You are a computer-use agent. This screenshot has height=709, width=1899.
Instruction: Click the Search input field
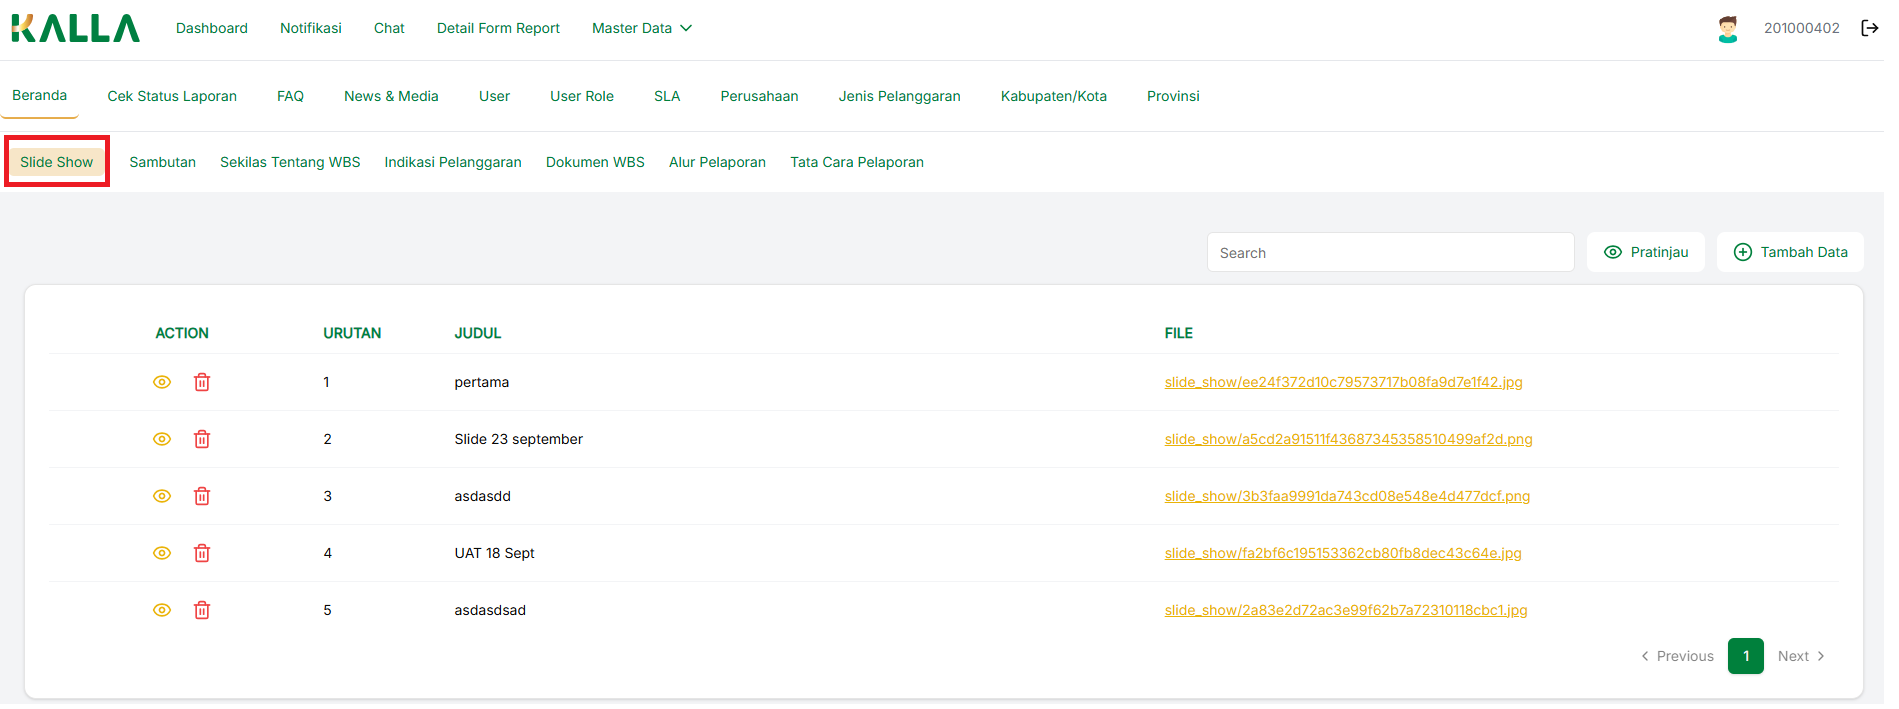point(1390,253)
